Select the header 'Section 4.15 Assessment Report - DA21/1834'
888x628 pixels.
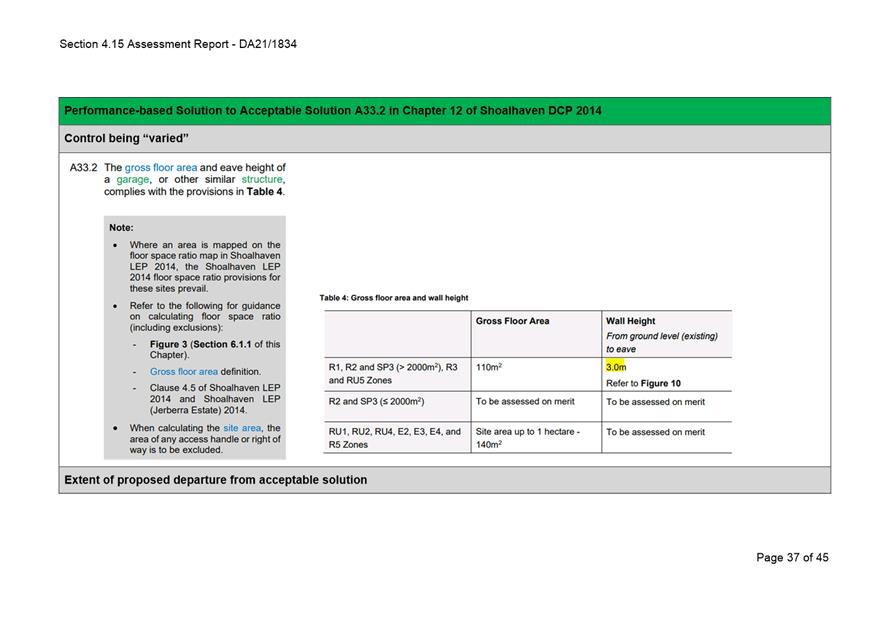178,44
